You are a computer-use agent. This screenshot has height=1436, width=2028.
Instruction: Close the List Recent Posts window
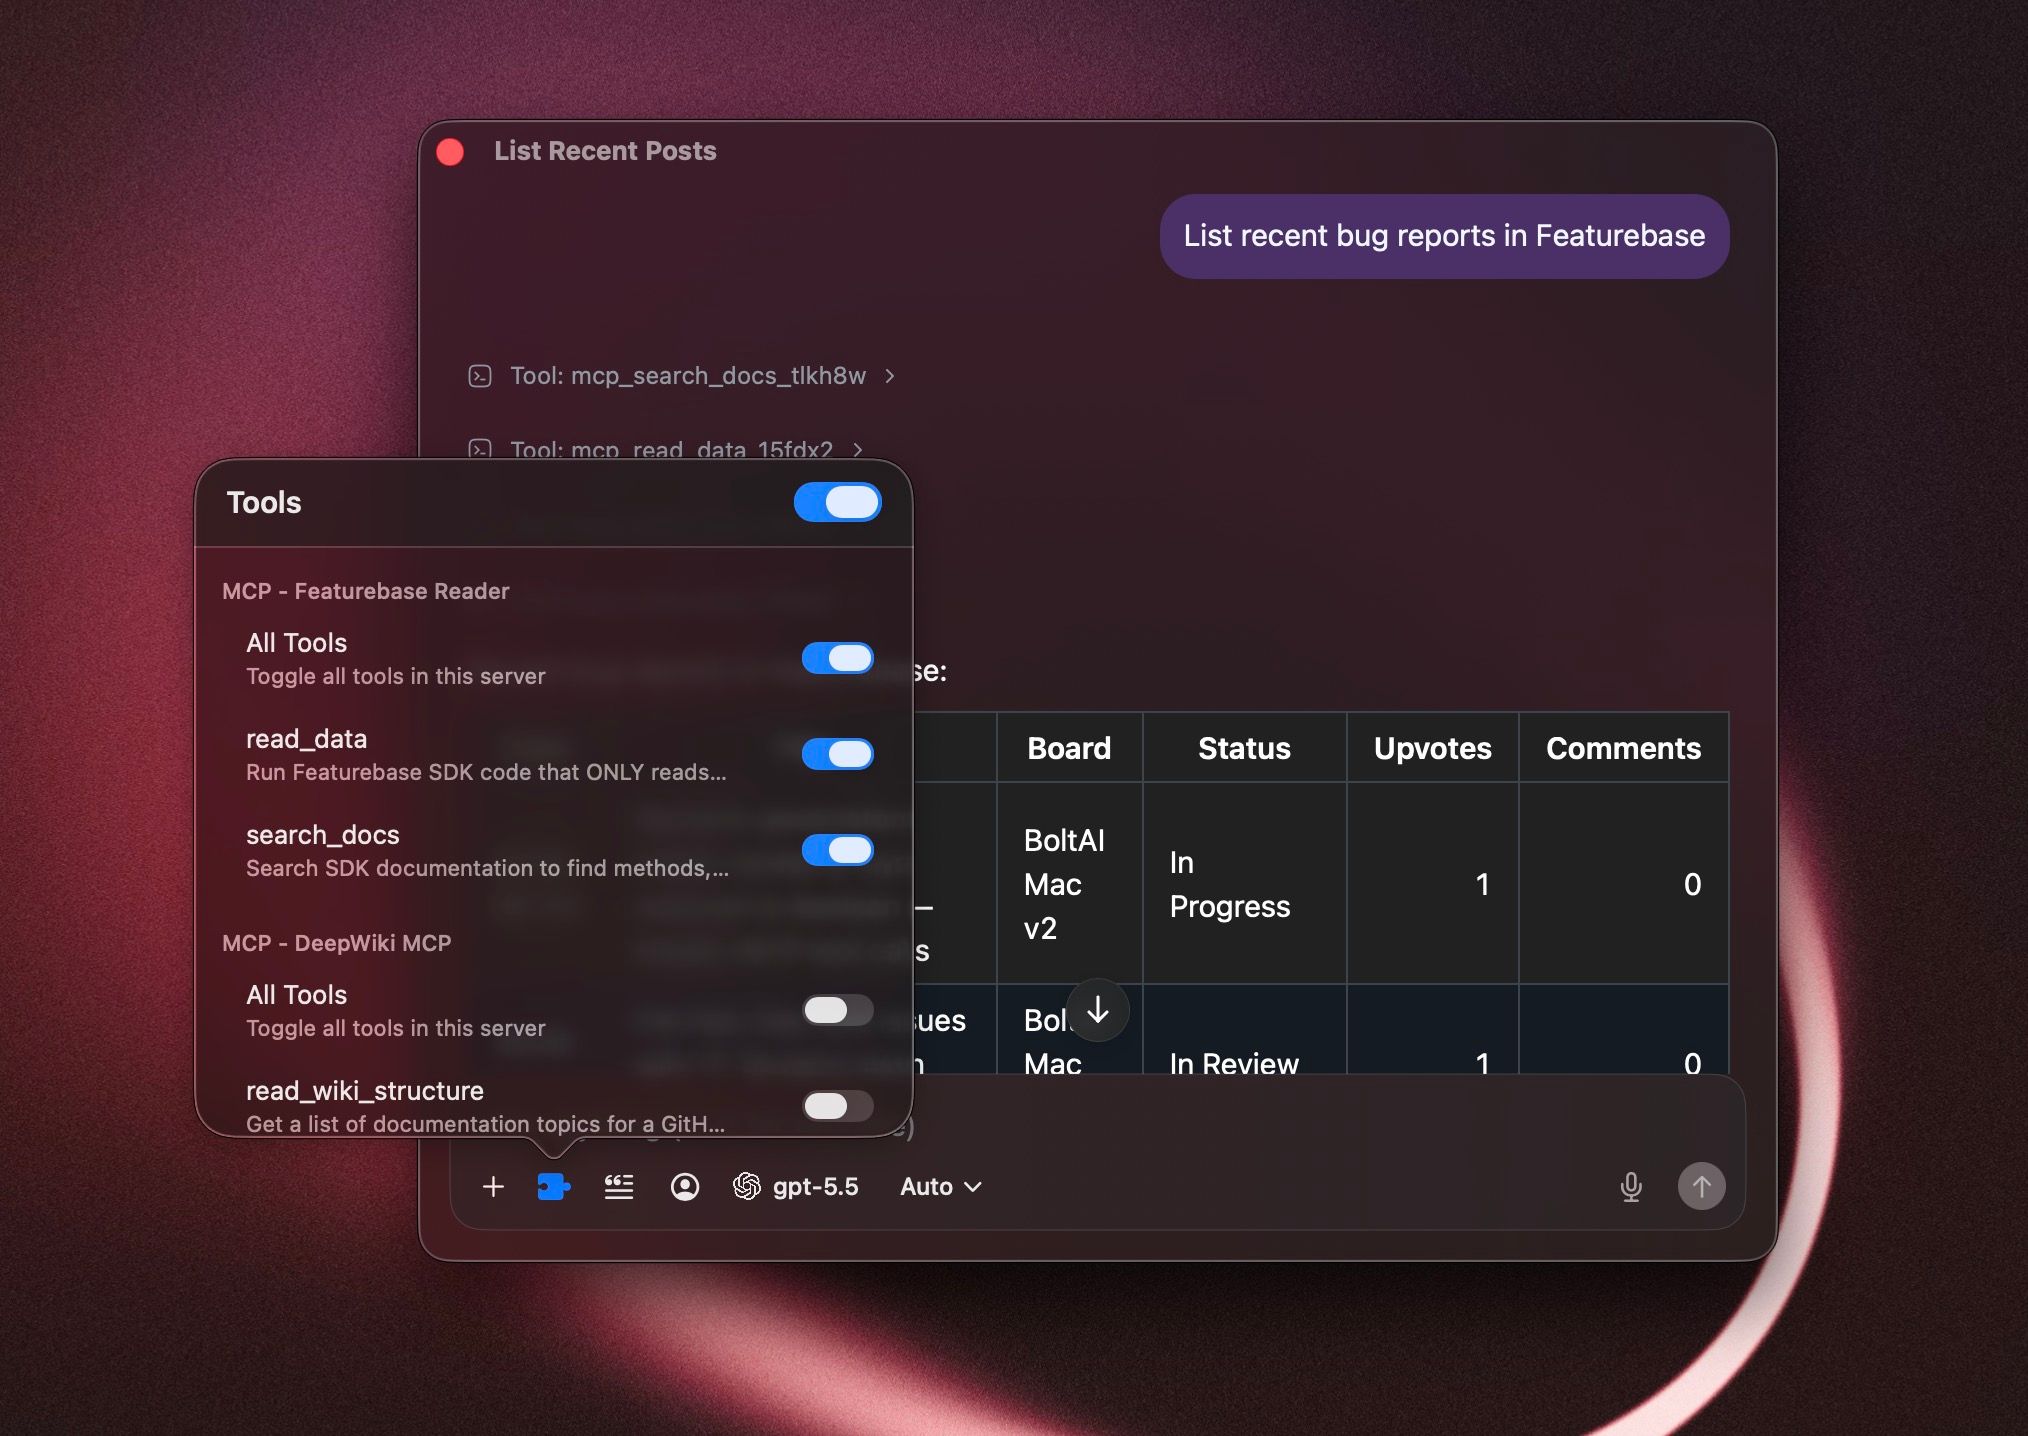pos(450,152)
